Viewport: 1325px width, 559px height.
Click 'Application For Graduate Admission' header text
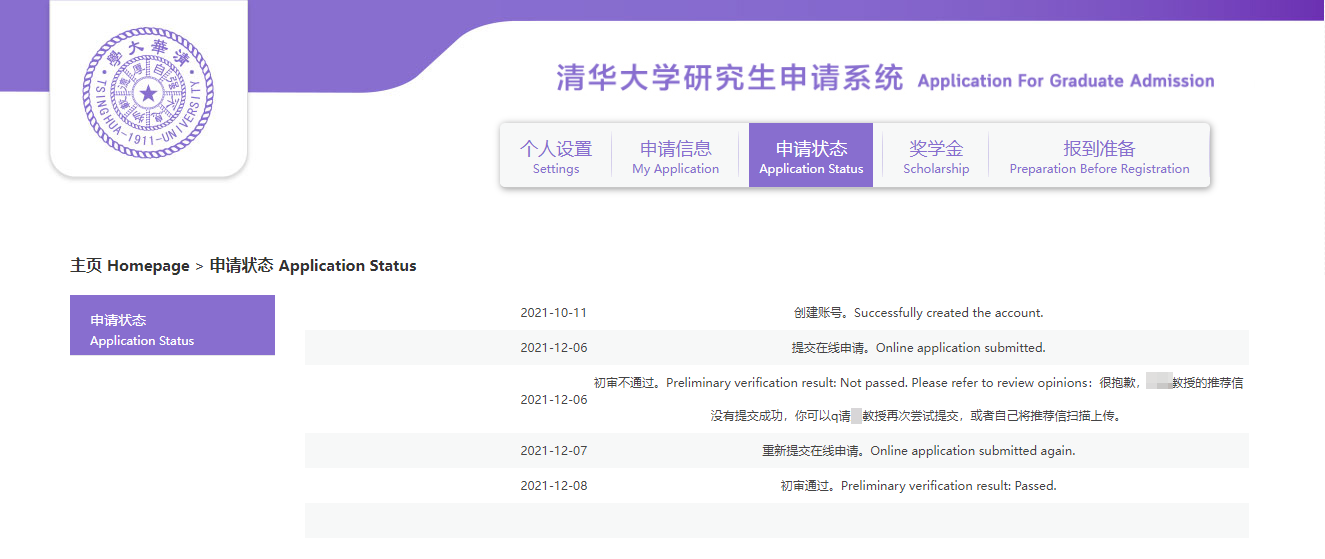1066,81
